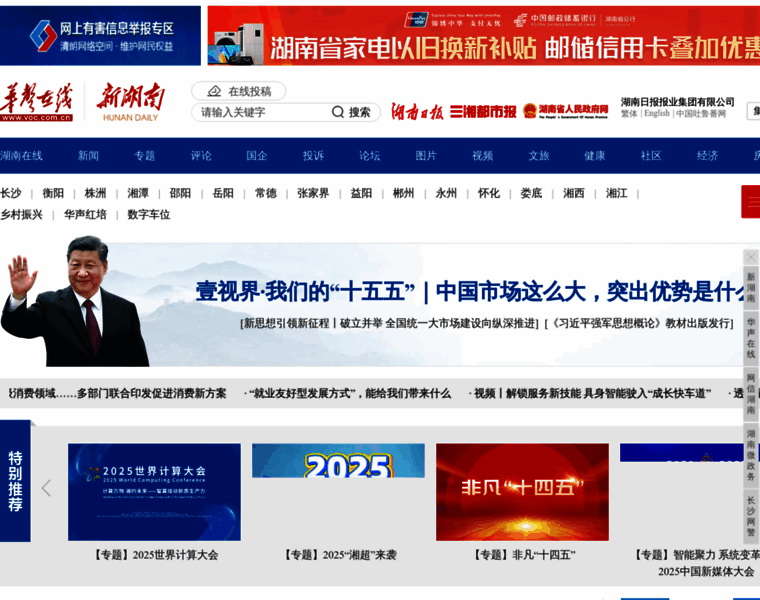
Task: Open the 华声红培 link
Action: coord(85,215)
